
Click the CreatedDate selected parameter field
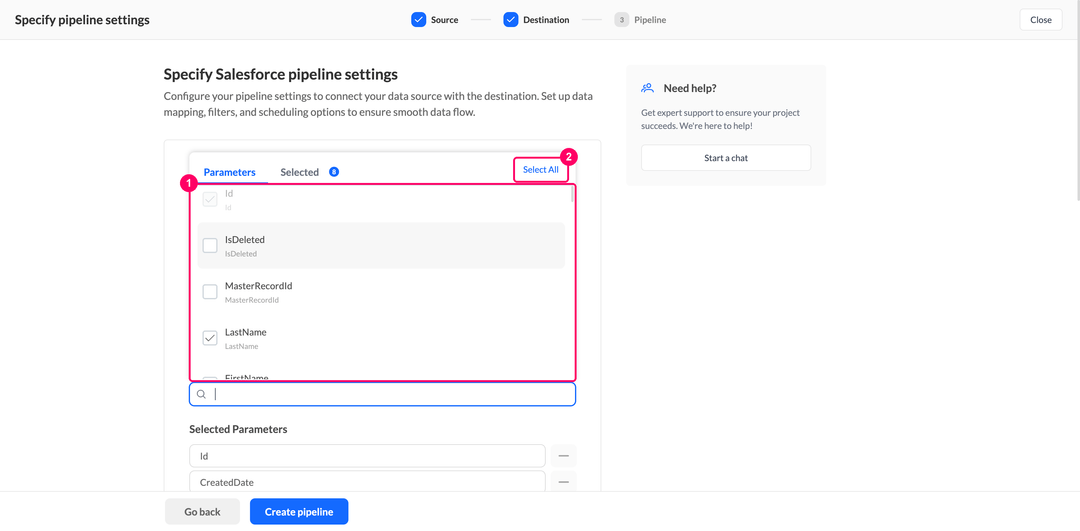pyautogui.click(x=368, y=482)
